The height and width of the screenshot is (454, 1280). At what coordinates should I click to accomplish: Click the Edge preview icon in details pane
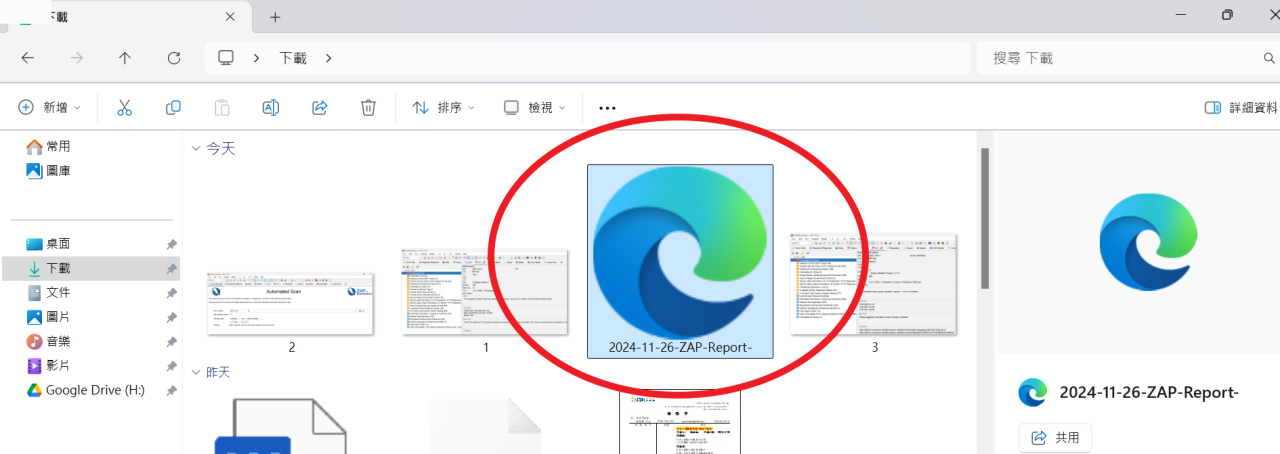click(1148, 244)
